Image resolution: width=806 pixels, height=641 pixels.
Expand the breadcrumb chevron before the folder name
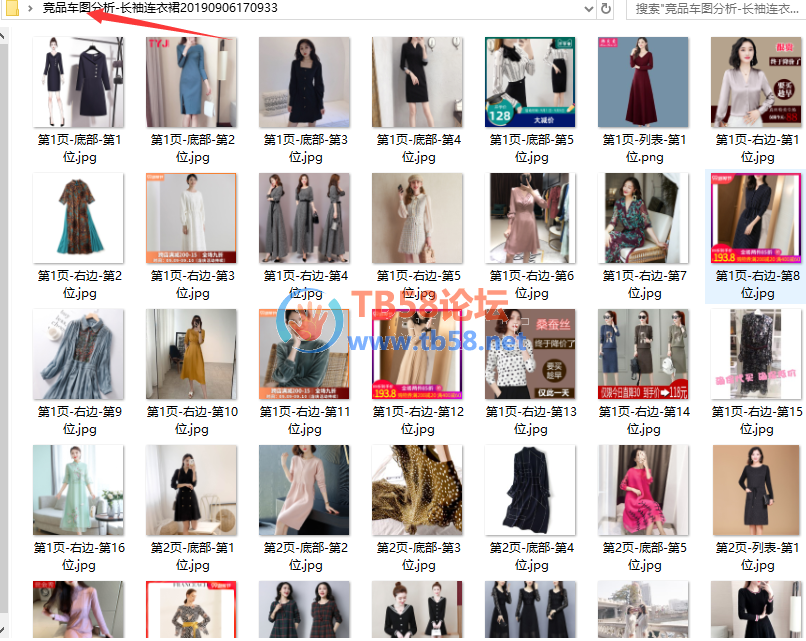(x=30, y=8)
